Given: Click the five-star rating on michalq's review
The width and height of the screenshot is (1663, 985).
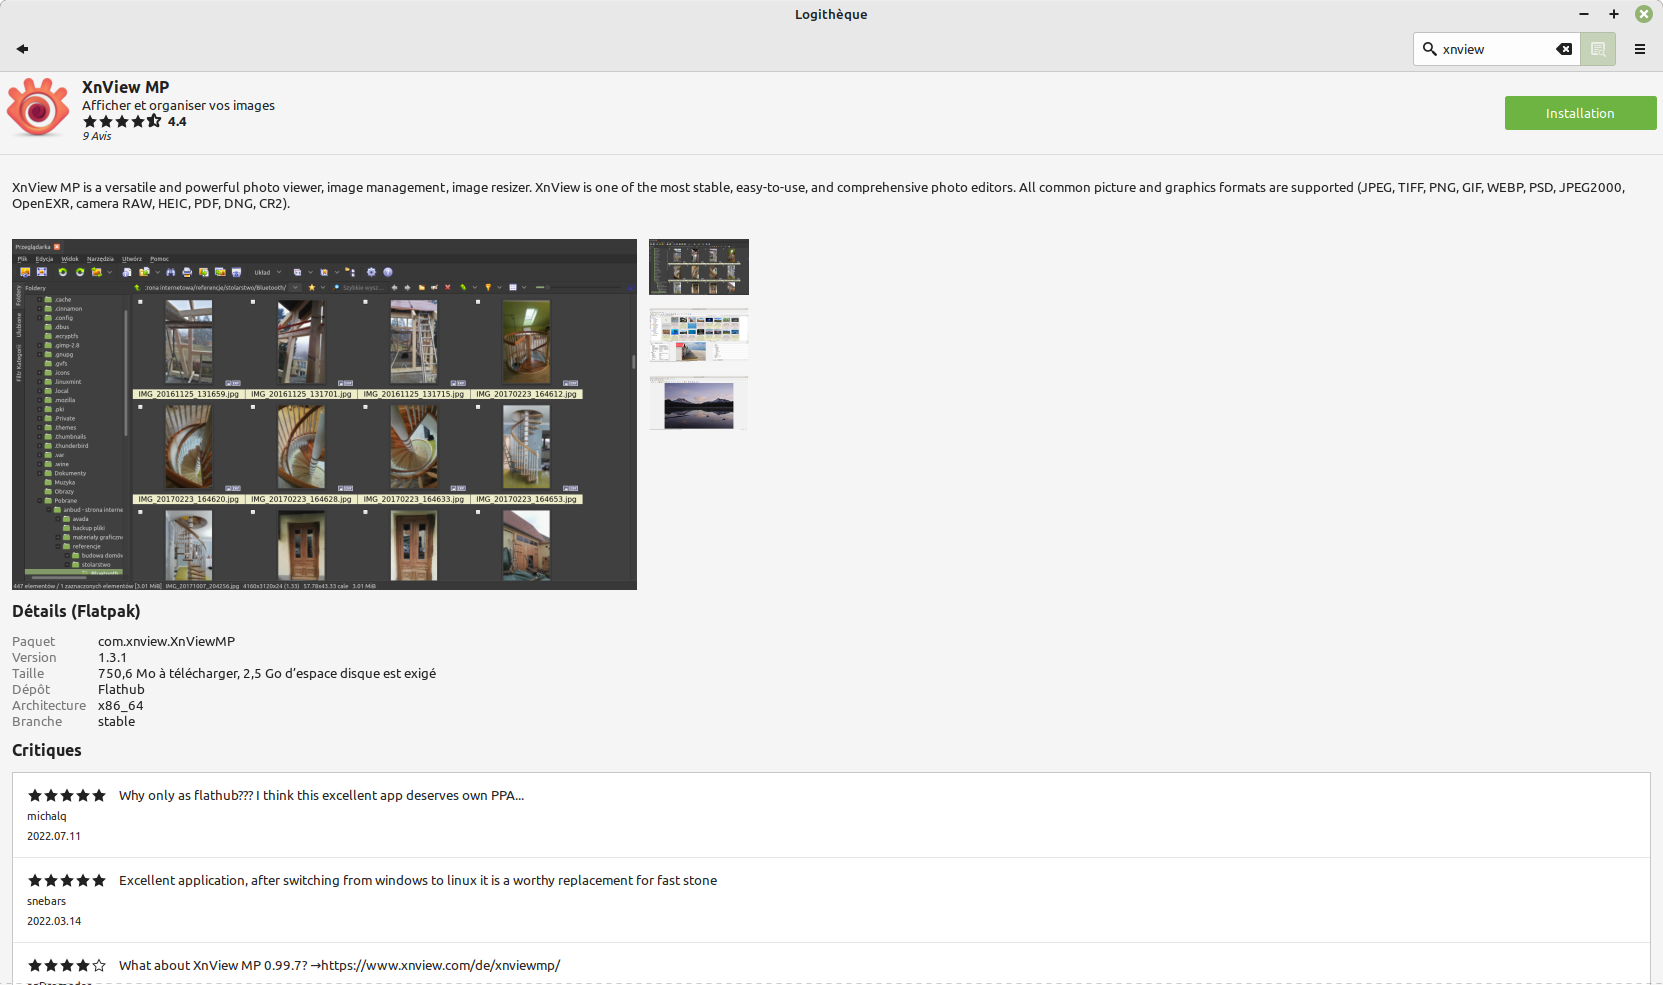Looking at the screenshot, I should click(66, 796).
